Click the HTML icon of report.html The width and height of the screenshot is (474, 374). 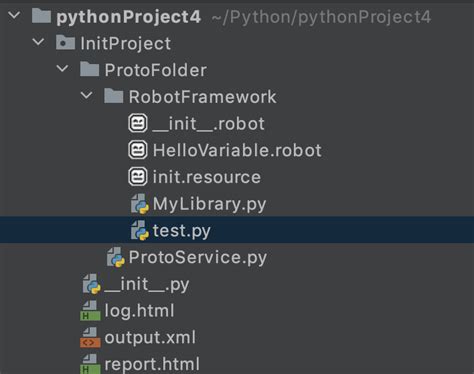tap(90, 364)
